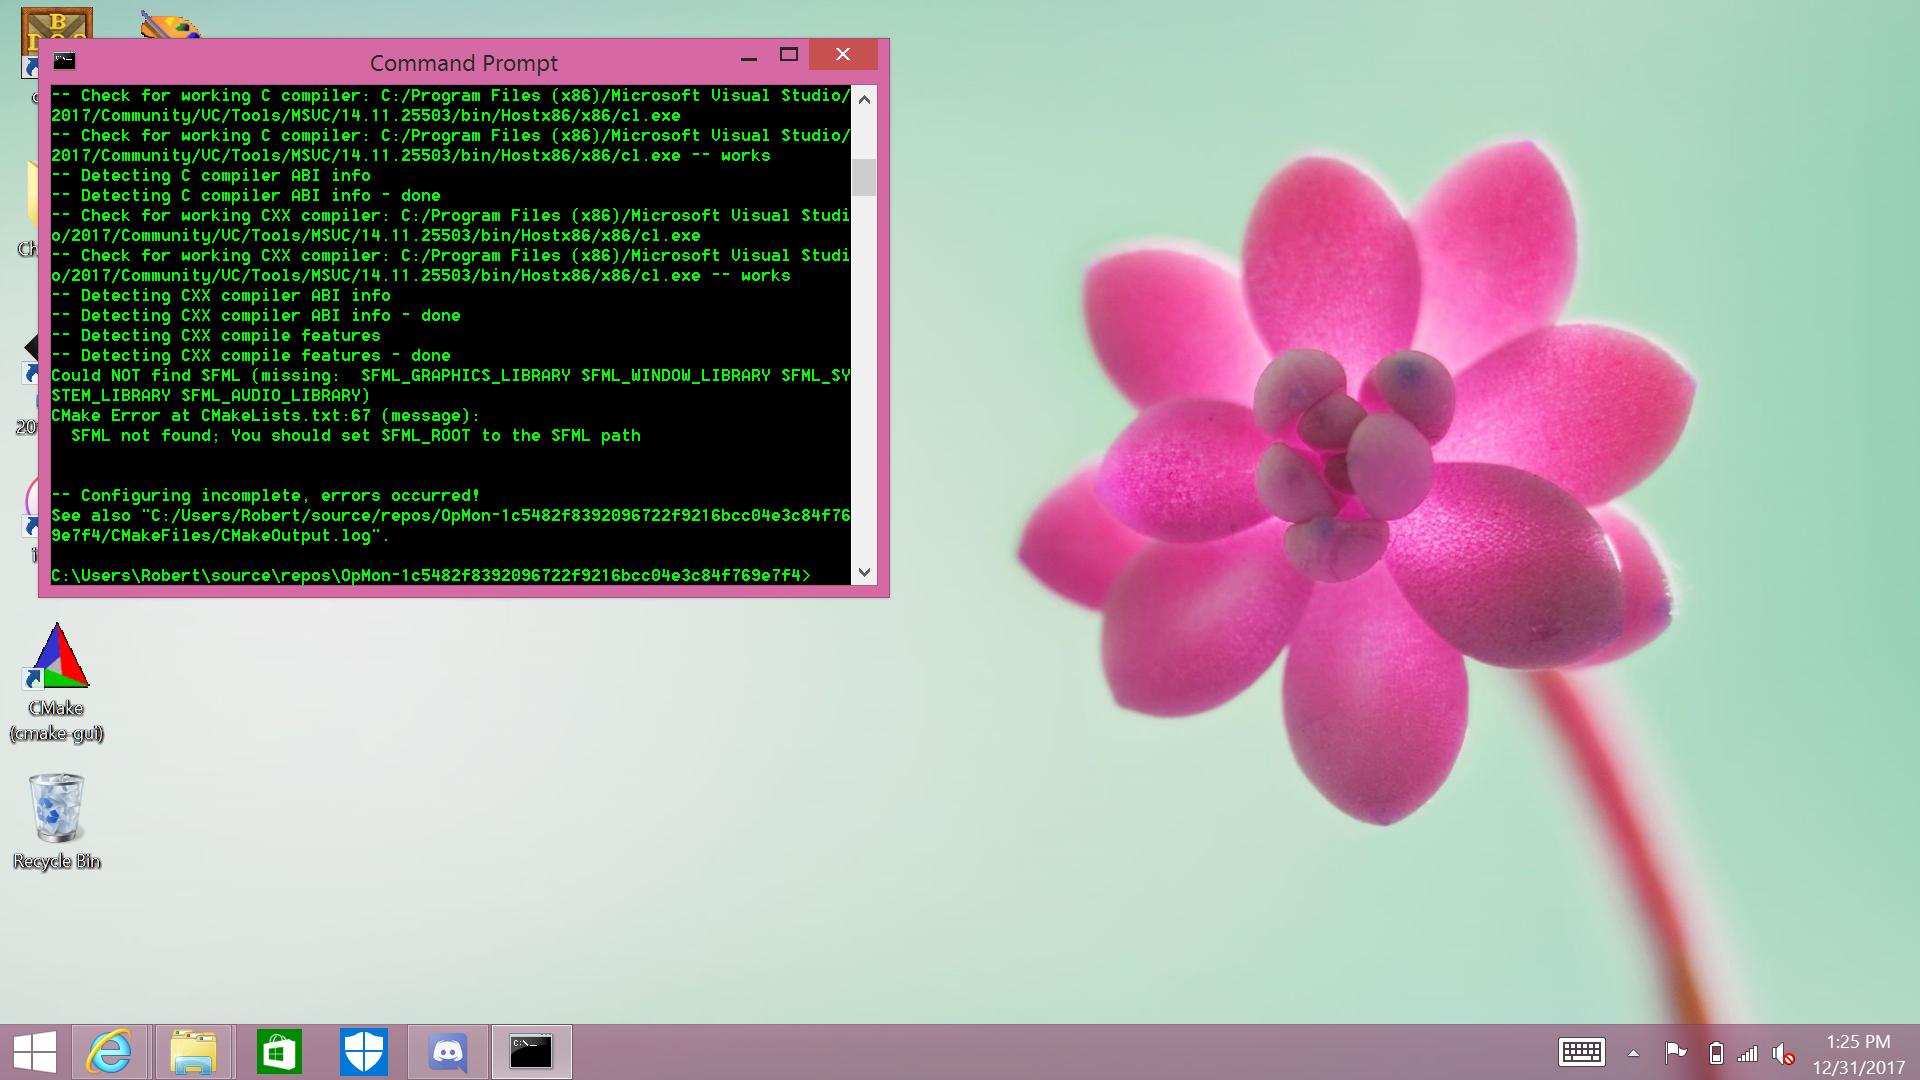Image resolution: width=1920 pixels, height=1080 pixels.
Task: Open Windows Defender shield icon
Action: point(364,1052)
